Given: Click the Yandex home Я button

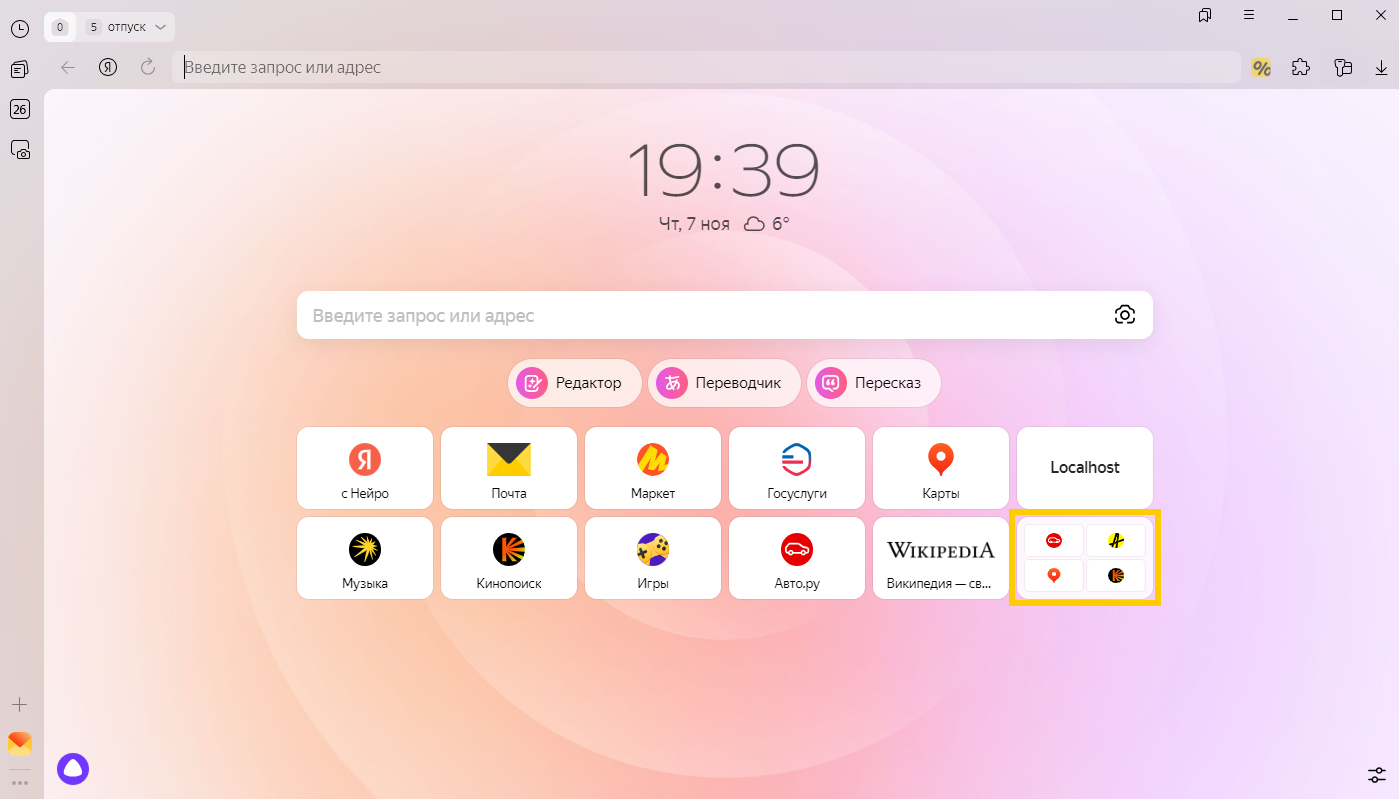Looking at the screenshot, I should click(x=108, y=67).
